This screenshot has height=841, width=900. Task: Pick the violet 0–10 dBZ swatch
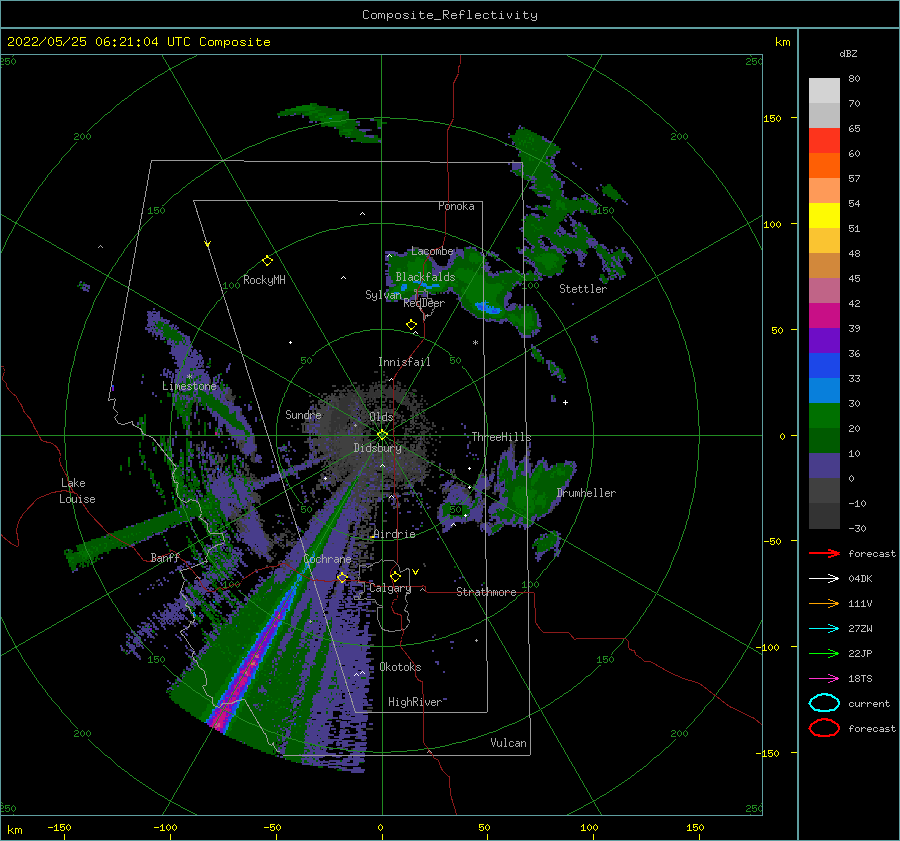(x=824, y=466)
